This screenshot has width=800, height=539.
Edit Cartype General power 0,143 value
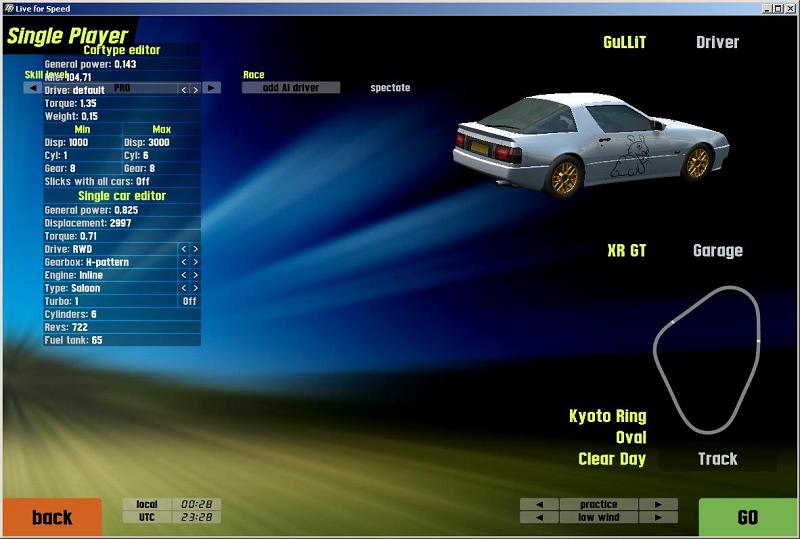(x=122, y=64)
